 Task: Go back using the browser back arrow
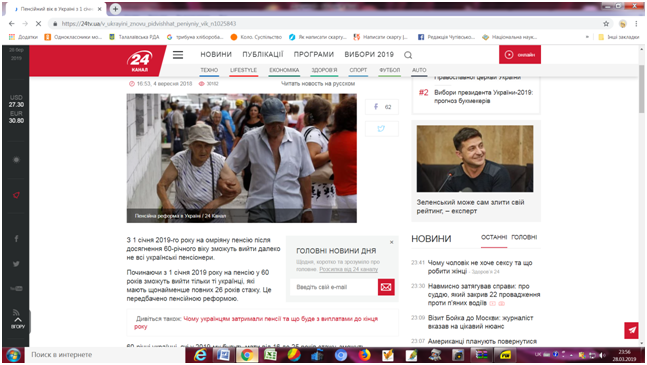[12, 24]
